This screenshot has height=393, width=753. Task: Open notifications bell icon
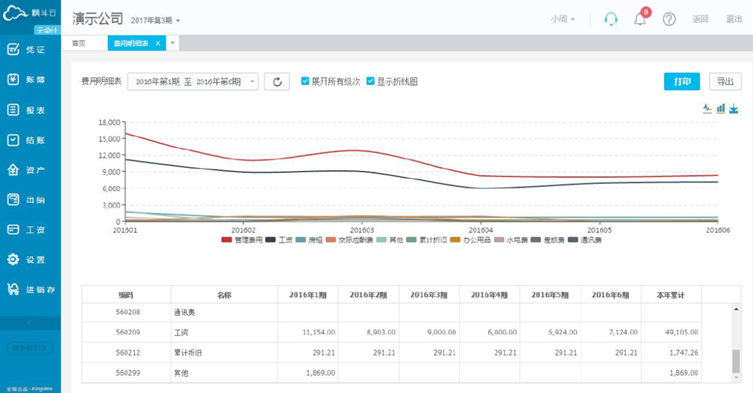[x=640, y=19]
